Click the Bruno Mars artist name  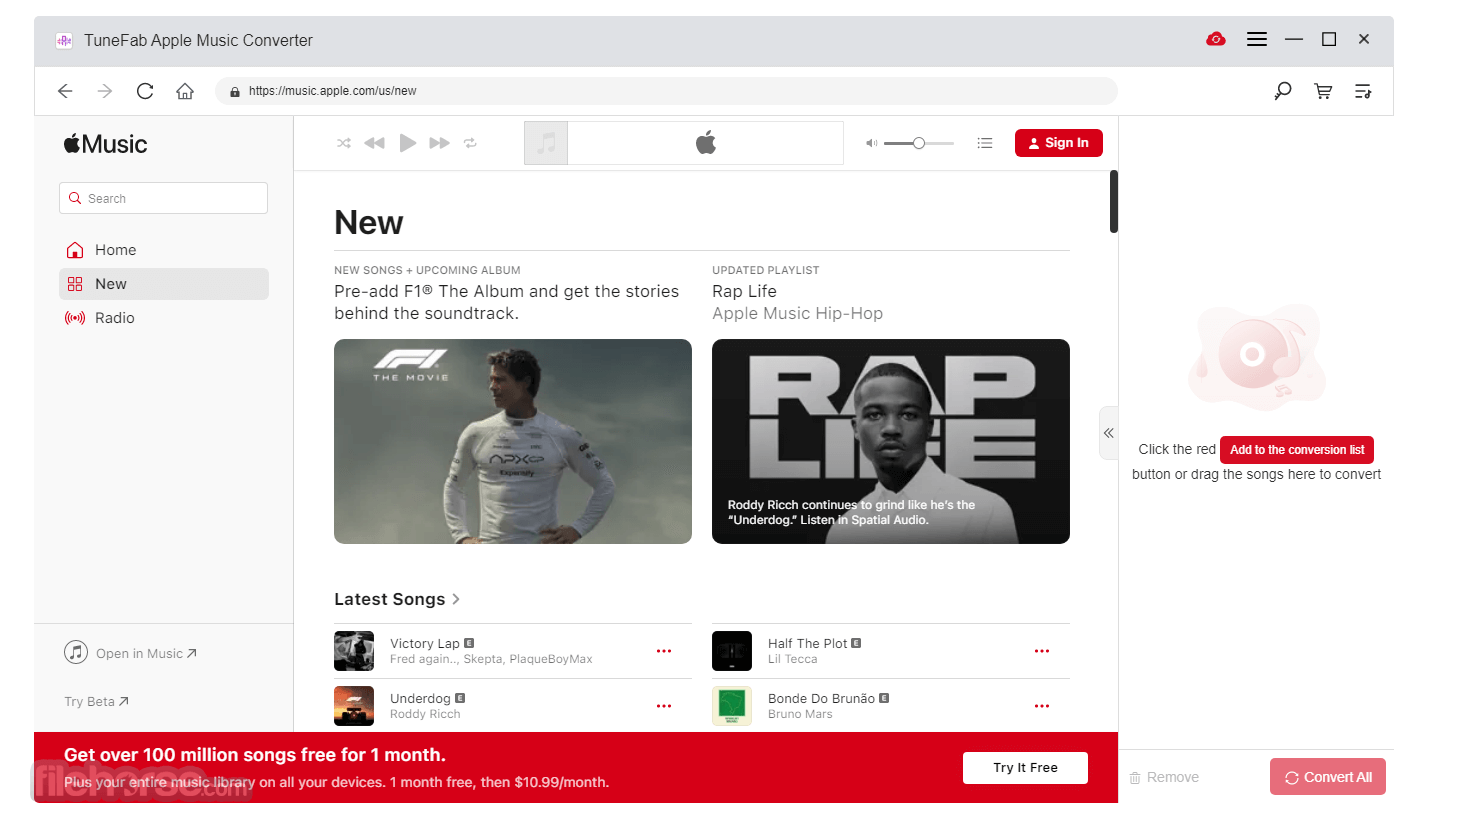(x=800, y=714)
